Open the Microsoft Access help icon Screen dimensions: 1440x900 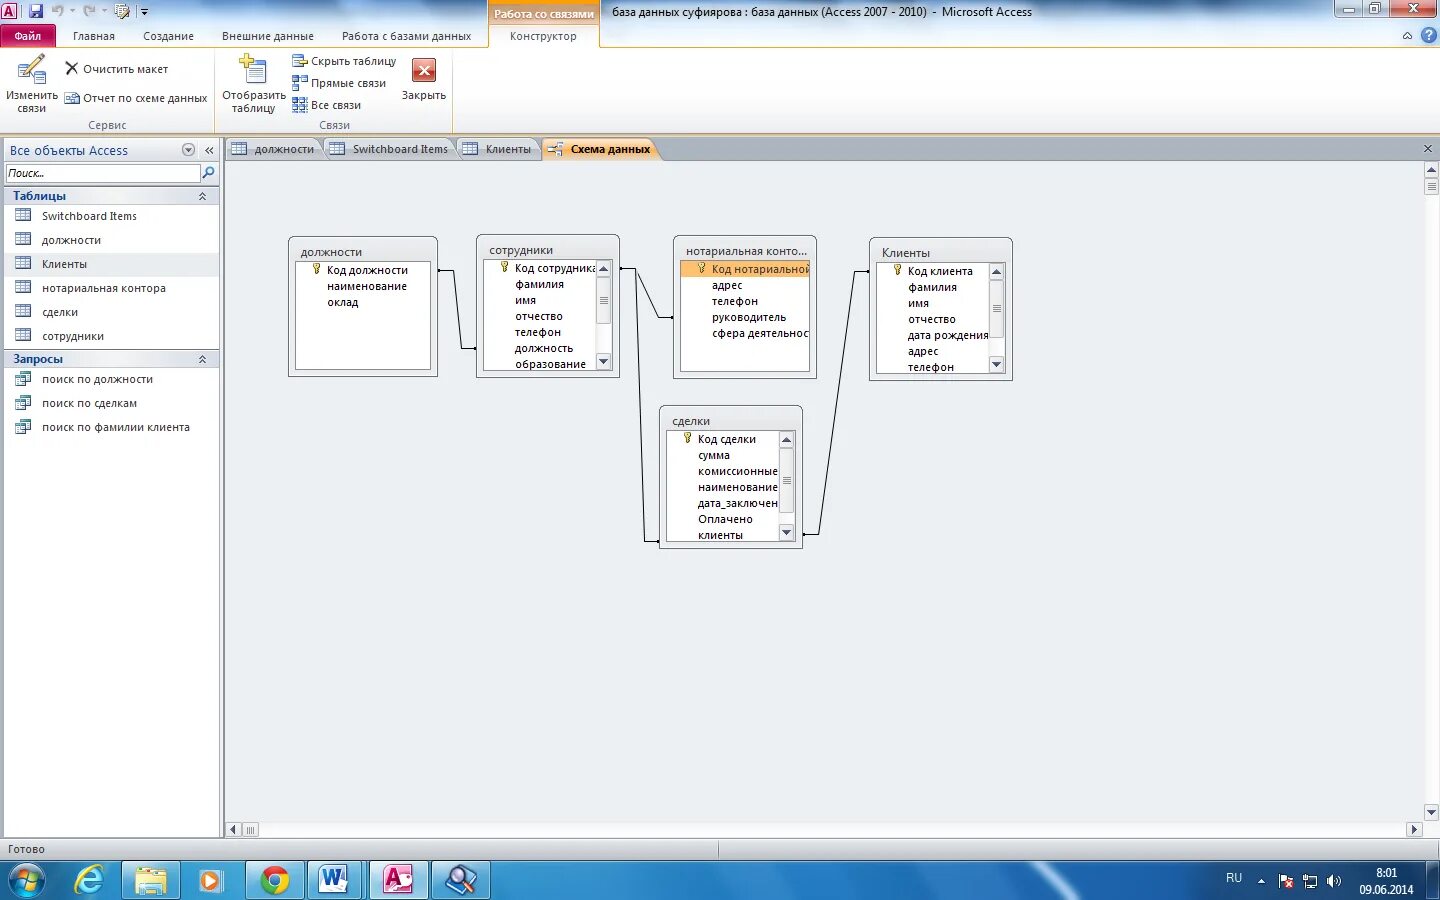[x=1429, y=35]
